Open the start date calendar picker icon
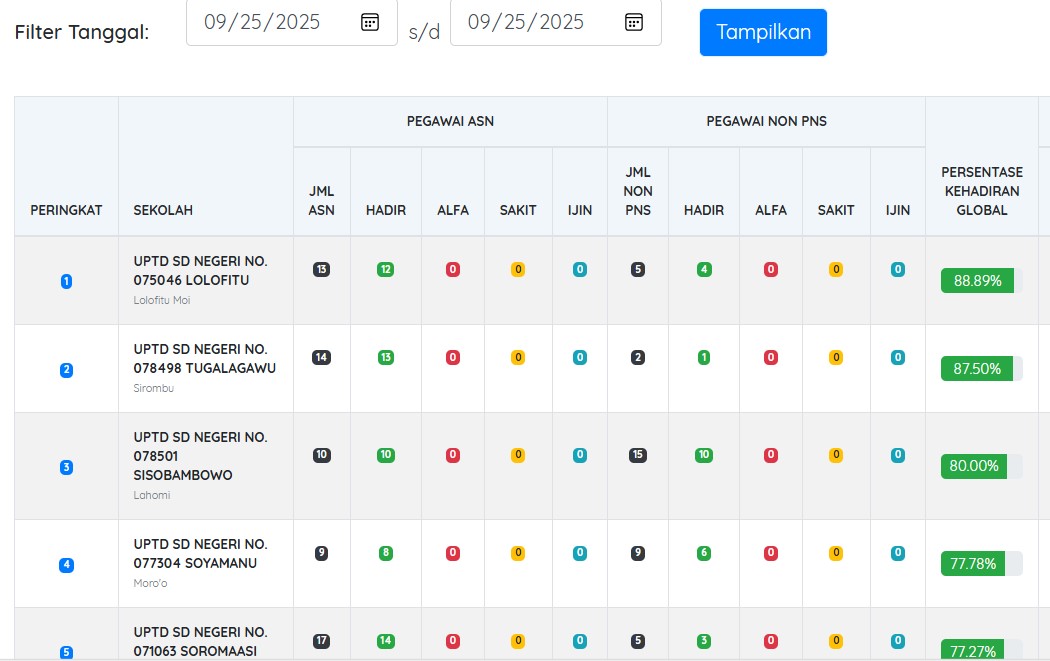 370,22
